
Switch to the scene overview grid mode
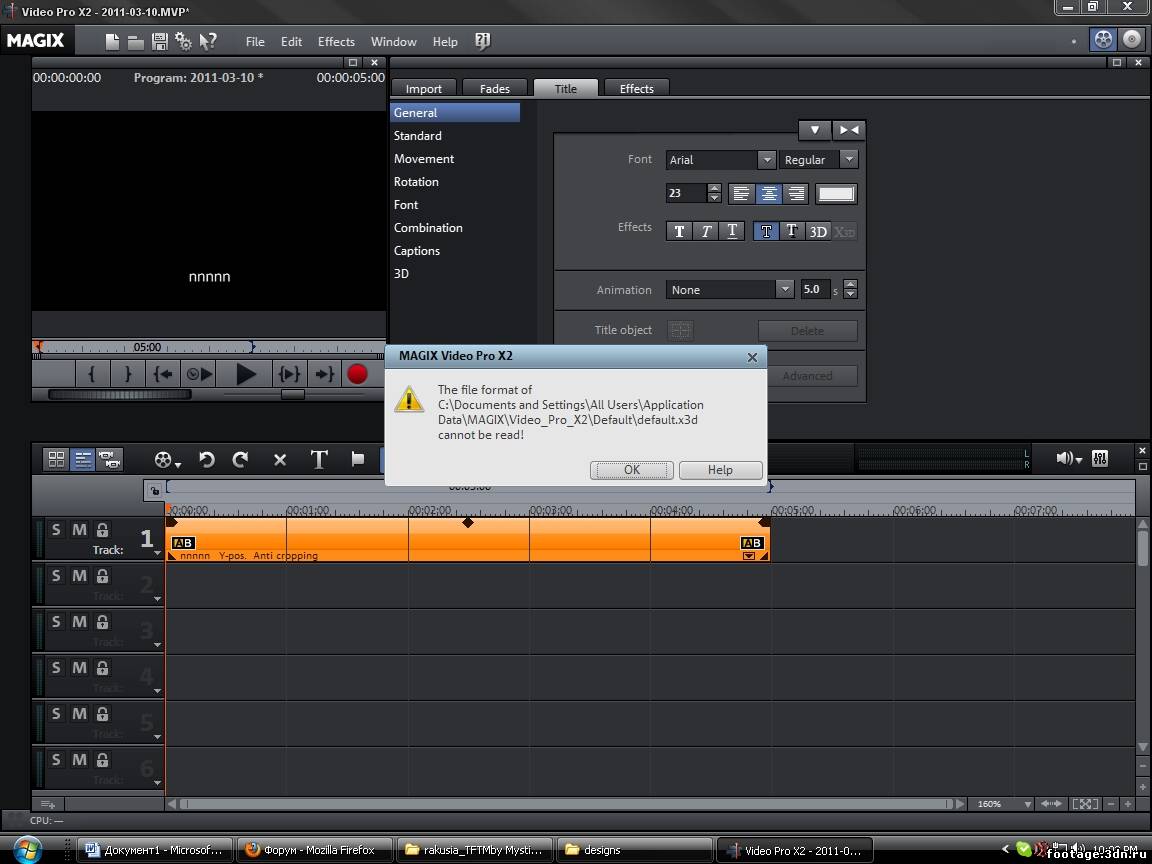pyautogui.click(x=57, y=459)
